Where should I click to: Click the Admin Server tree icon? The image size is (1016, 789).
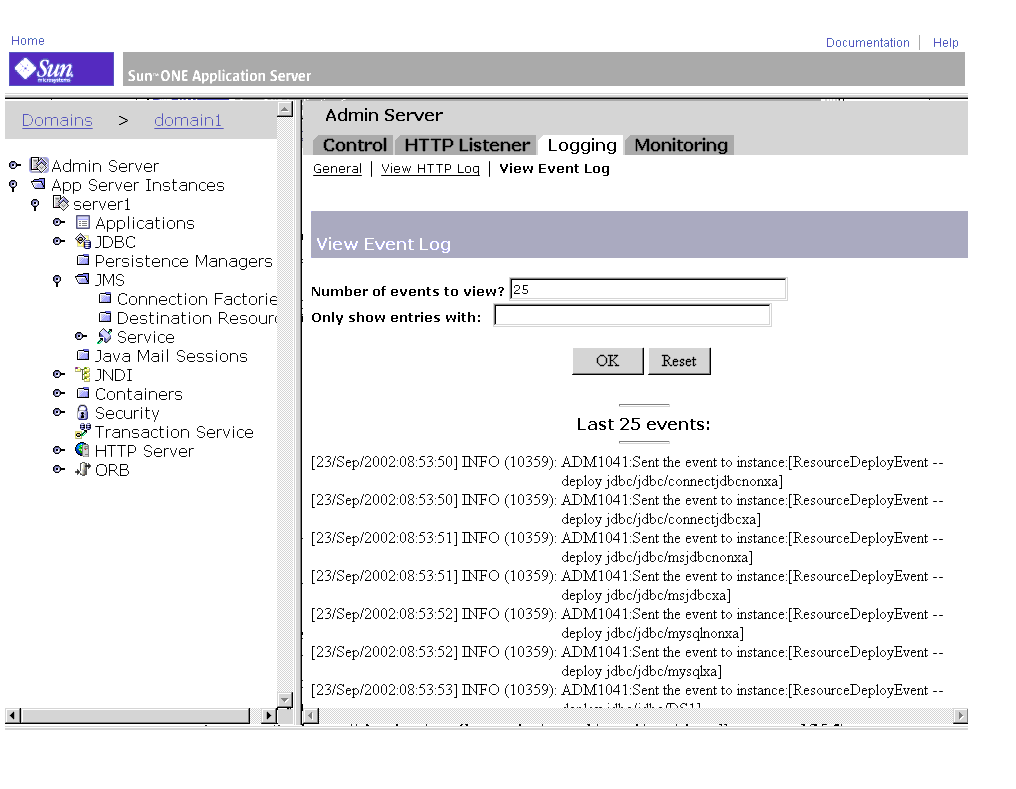(39, 165)
